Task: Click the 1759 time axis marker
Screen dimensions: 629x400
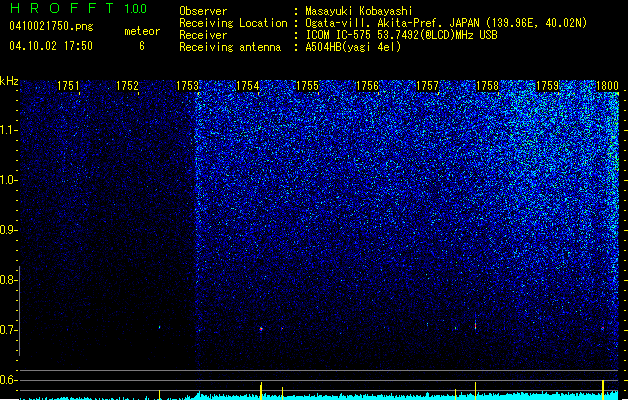Action: [x=548, y=86]
